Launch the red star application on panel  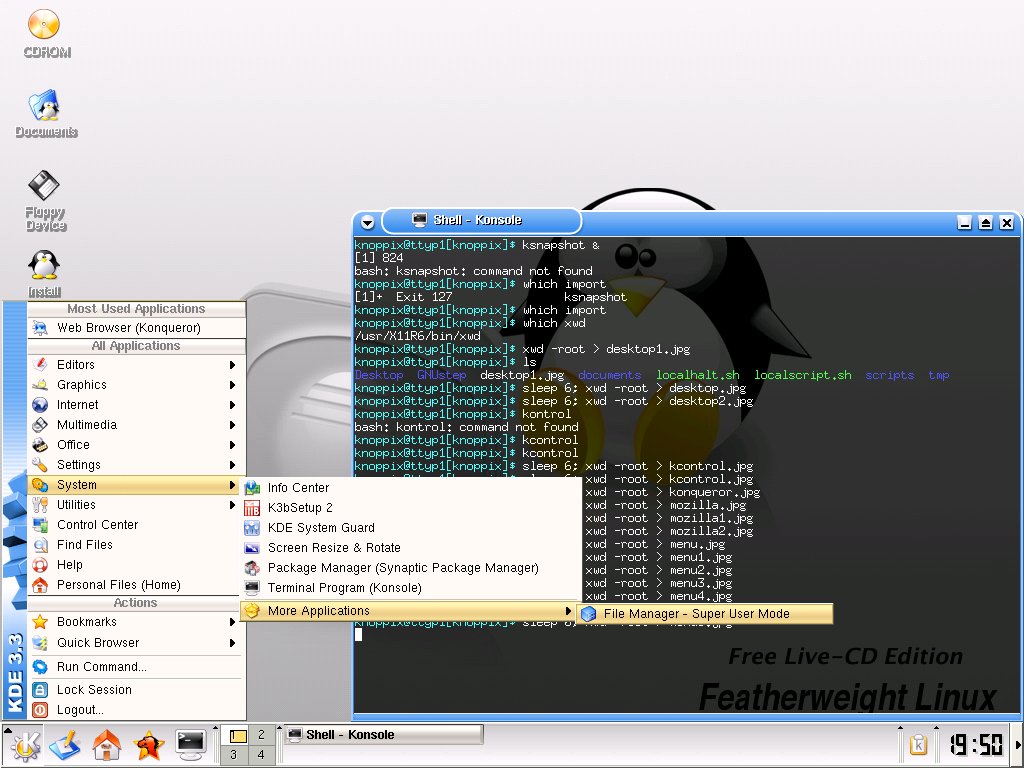tap(149, 744)
